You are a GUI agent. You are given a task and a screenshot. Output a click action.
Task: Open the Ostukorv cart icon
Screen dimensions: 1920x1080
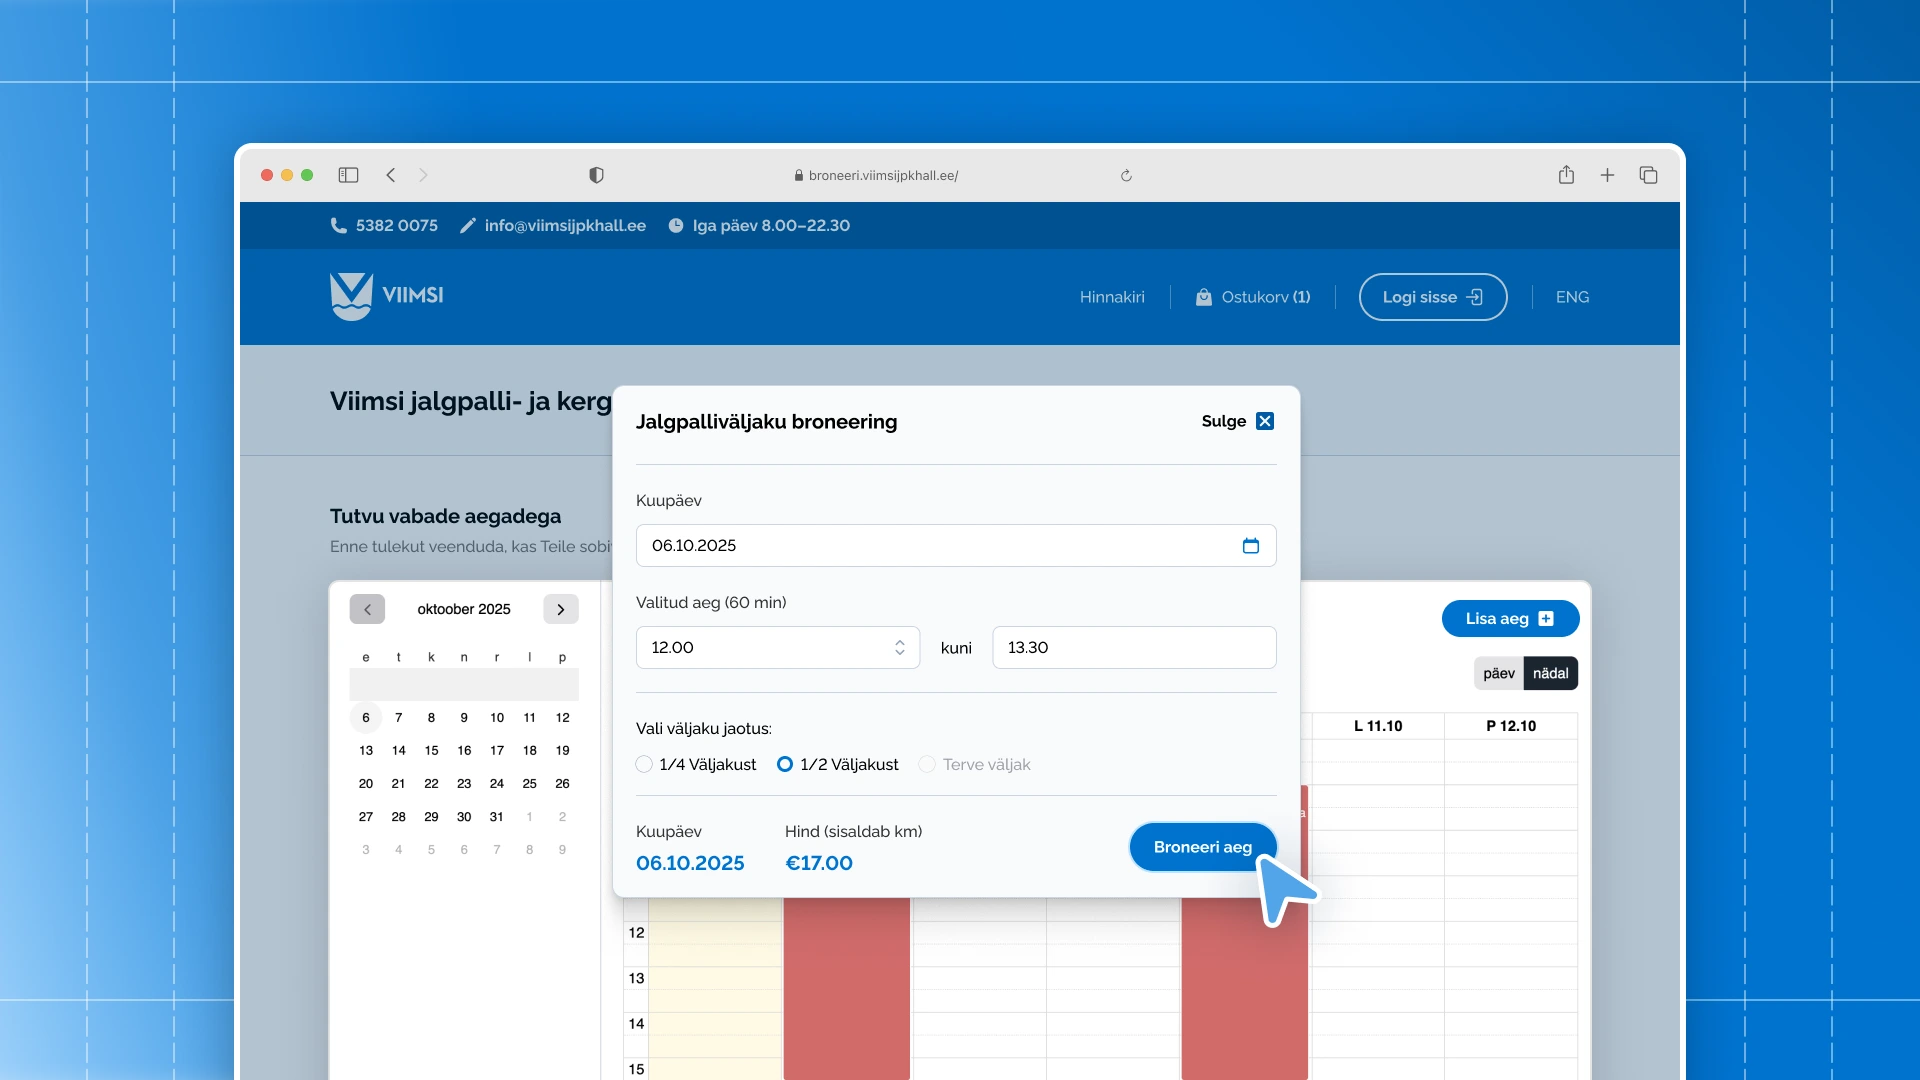[x=1203, y=297]
